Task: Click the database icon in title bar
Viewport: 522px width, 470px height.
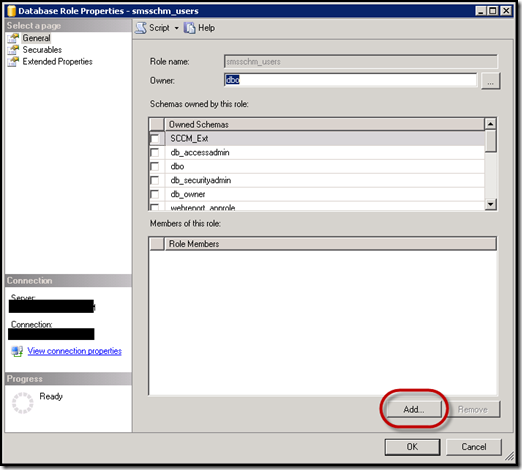Action: pos(11,11)
